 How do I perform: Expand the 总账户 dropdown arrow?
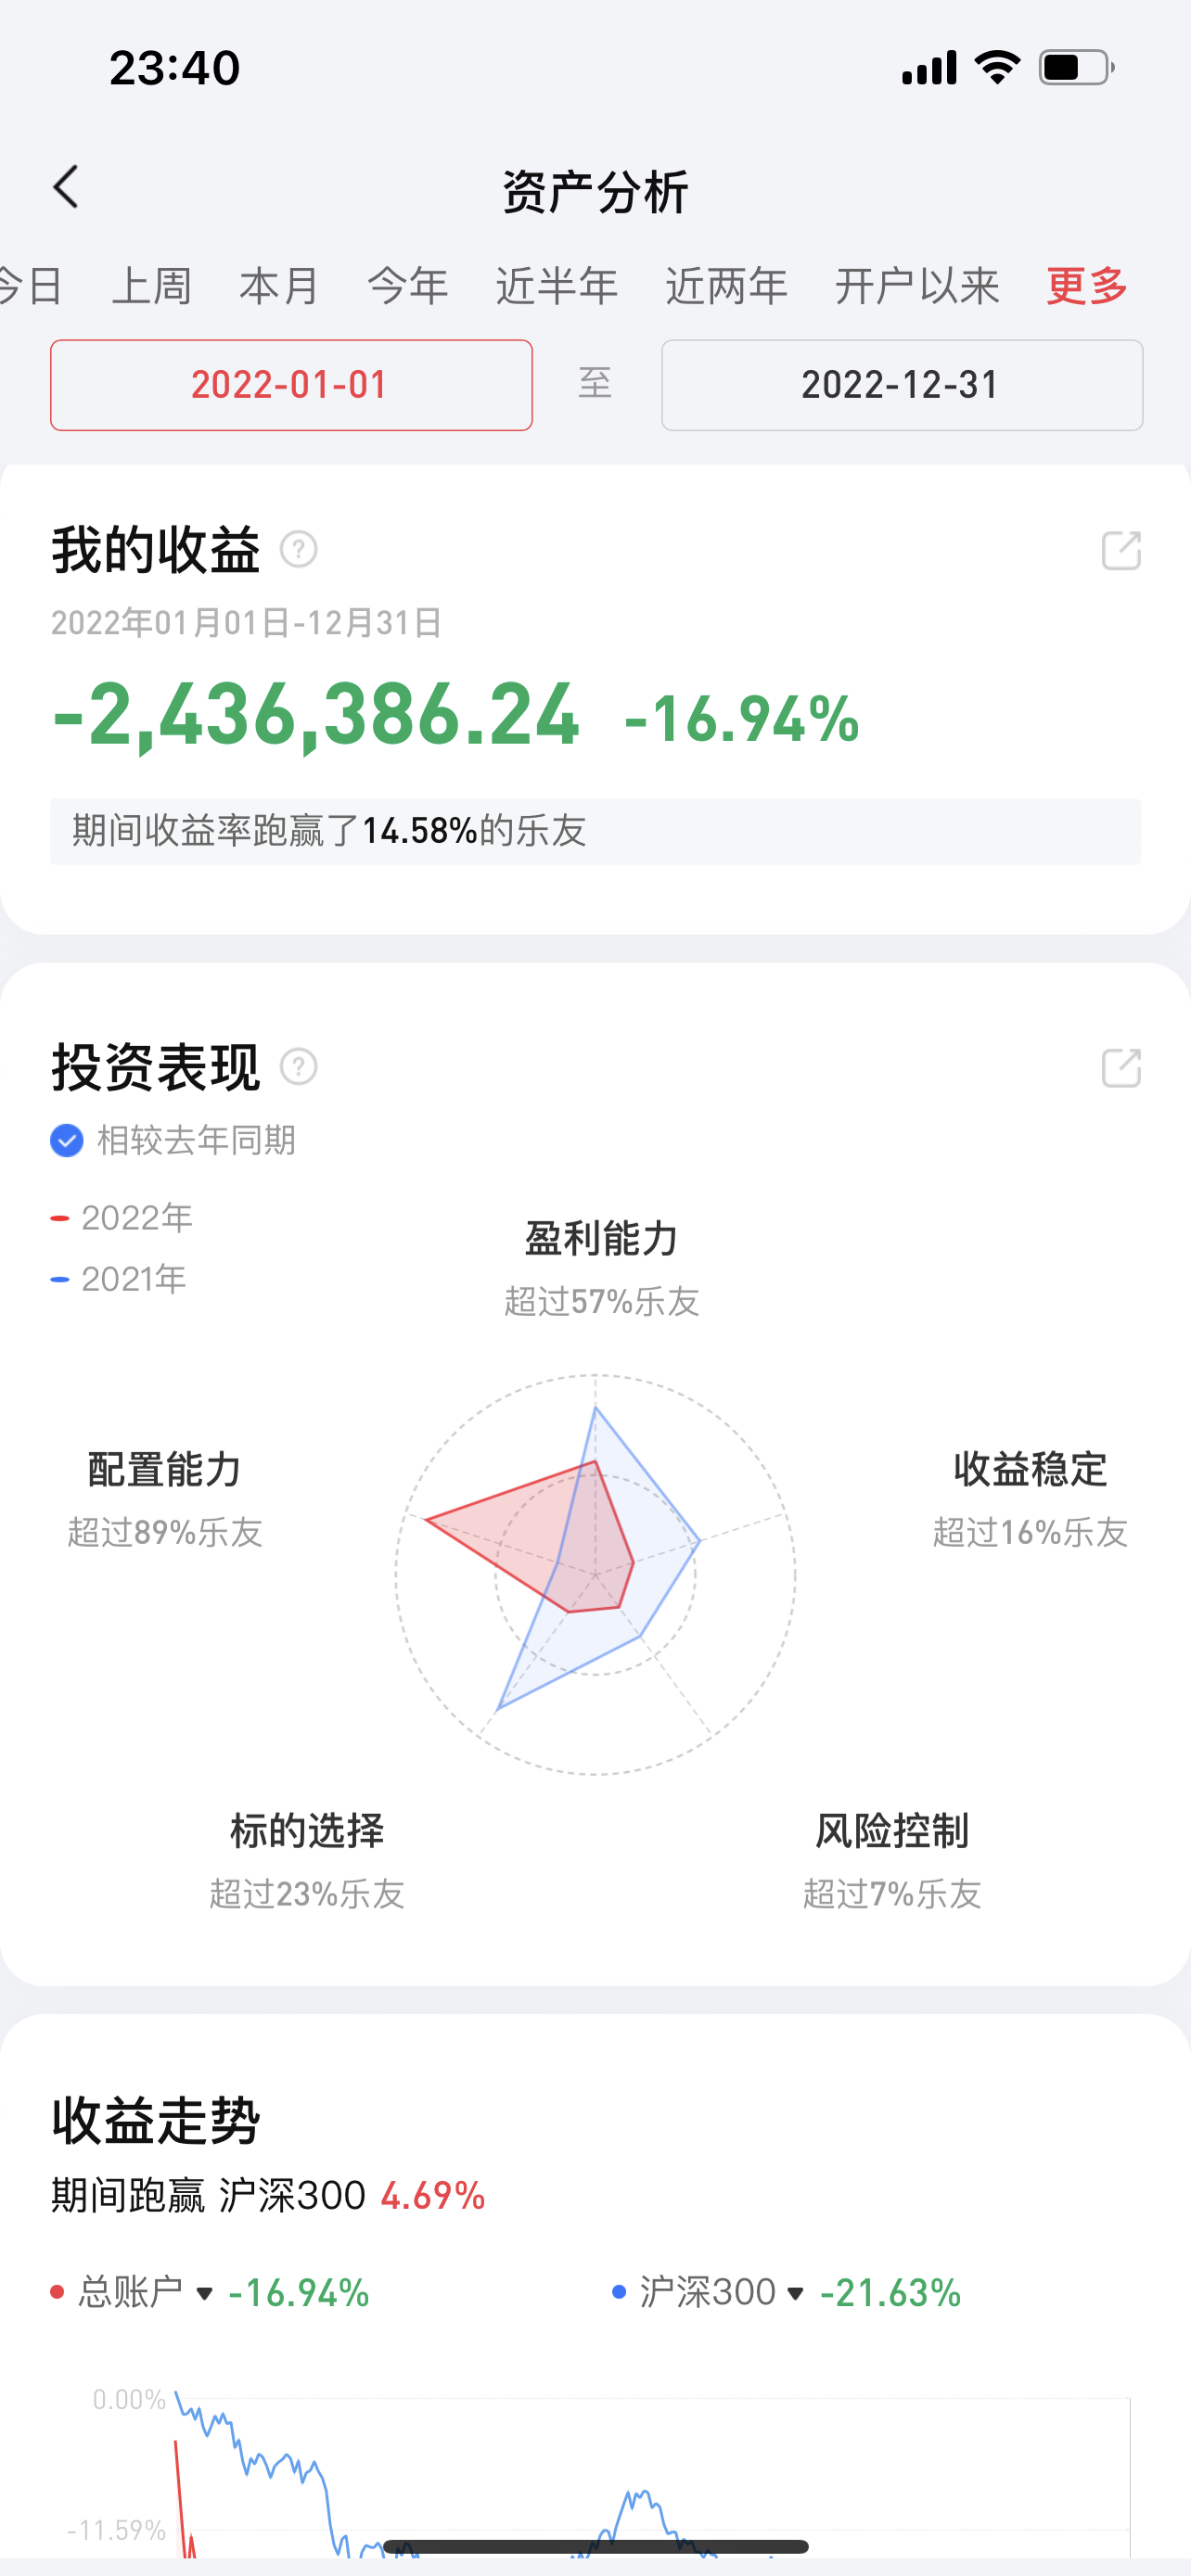(x=205, y=2293)
